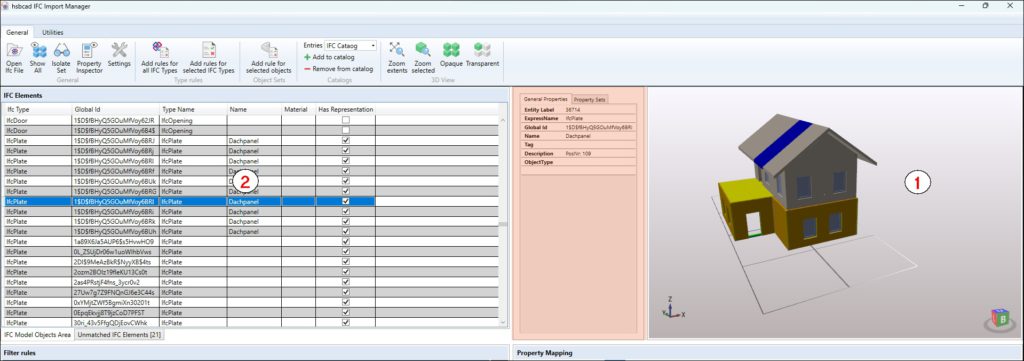Select Global Id 0xYMjtZWf5BgmiXn30201t cell

pyautogui.click(x=116, y=303)
